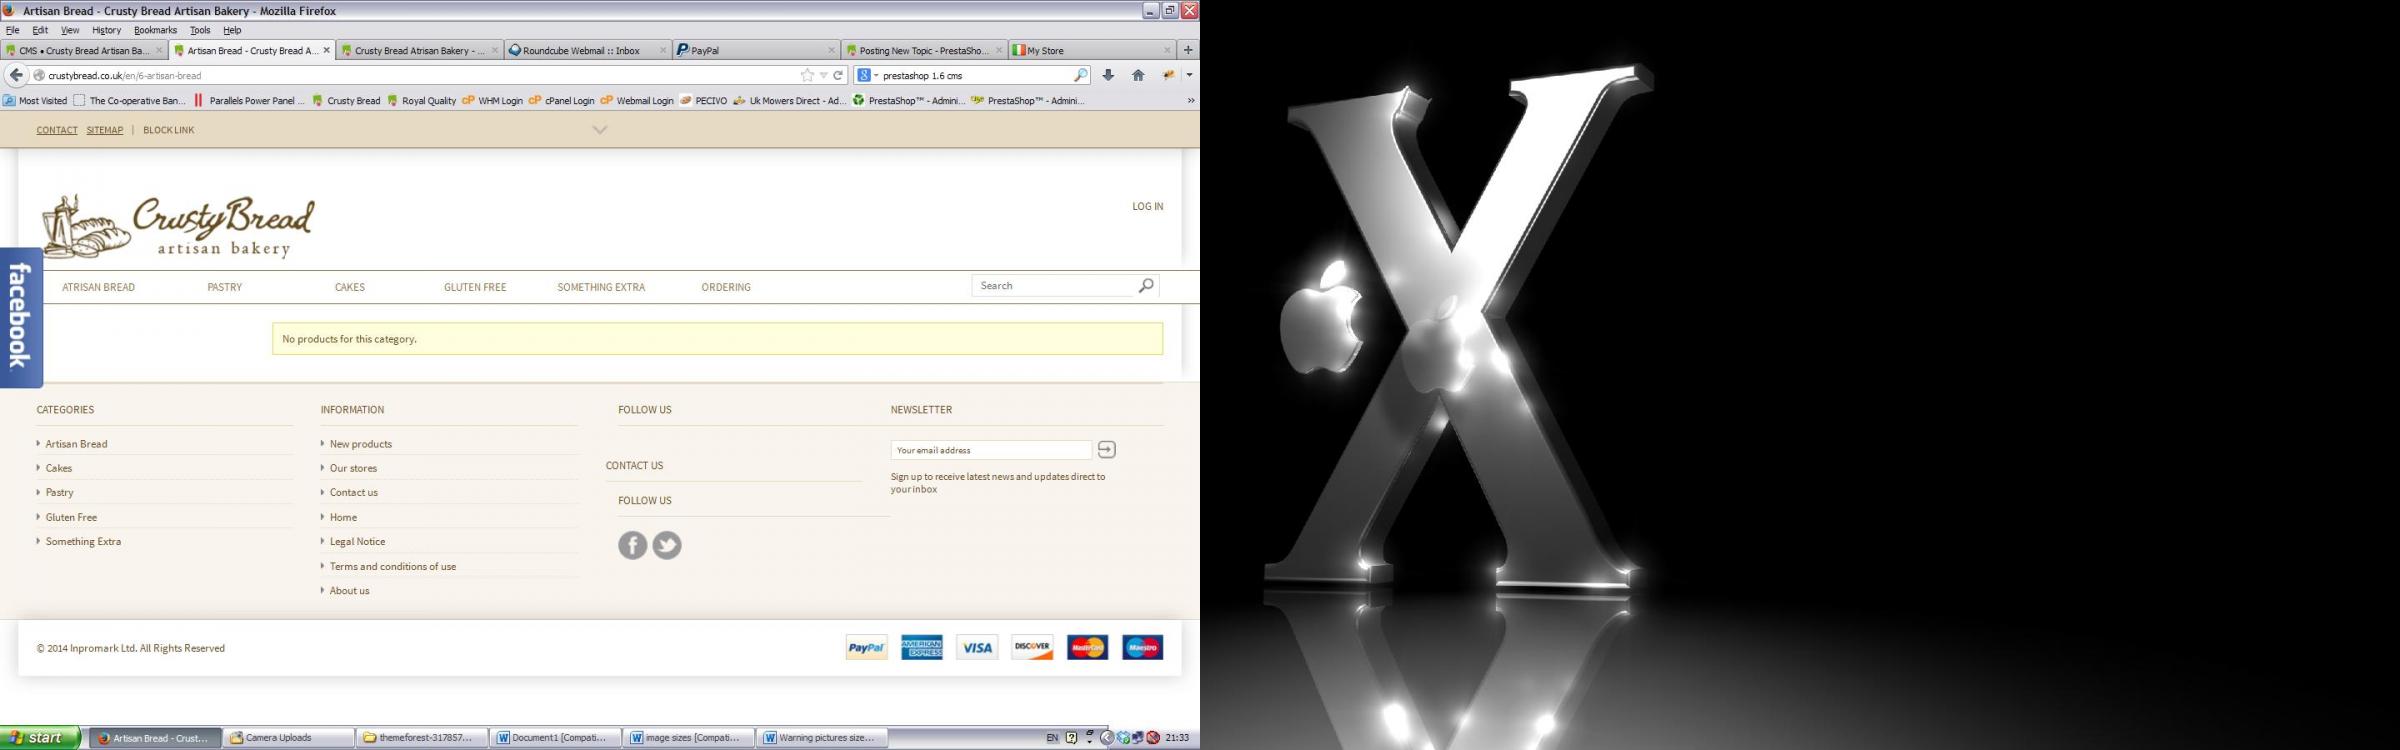Click the Visa payment logo
The height and width of the screenshot is (750, 2400).
point(977,648)
